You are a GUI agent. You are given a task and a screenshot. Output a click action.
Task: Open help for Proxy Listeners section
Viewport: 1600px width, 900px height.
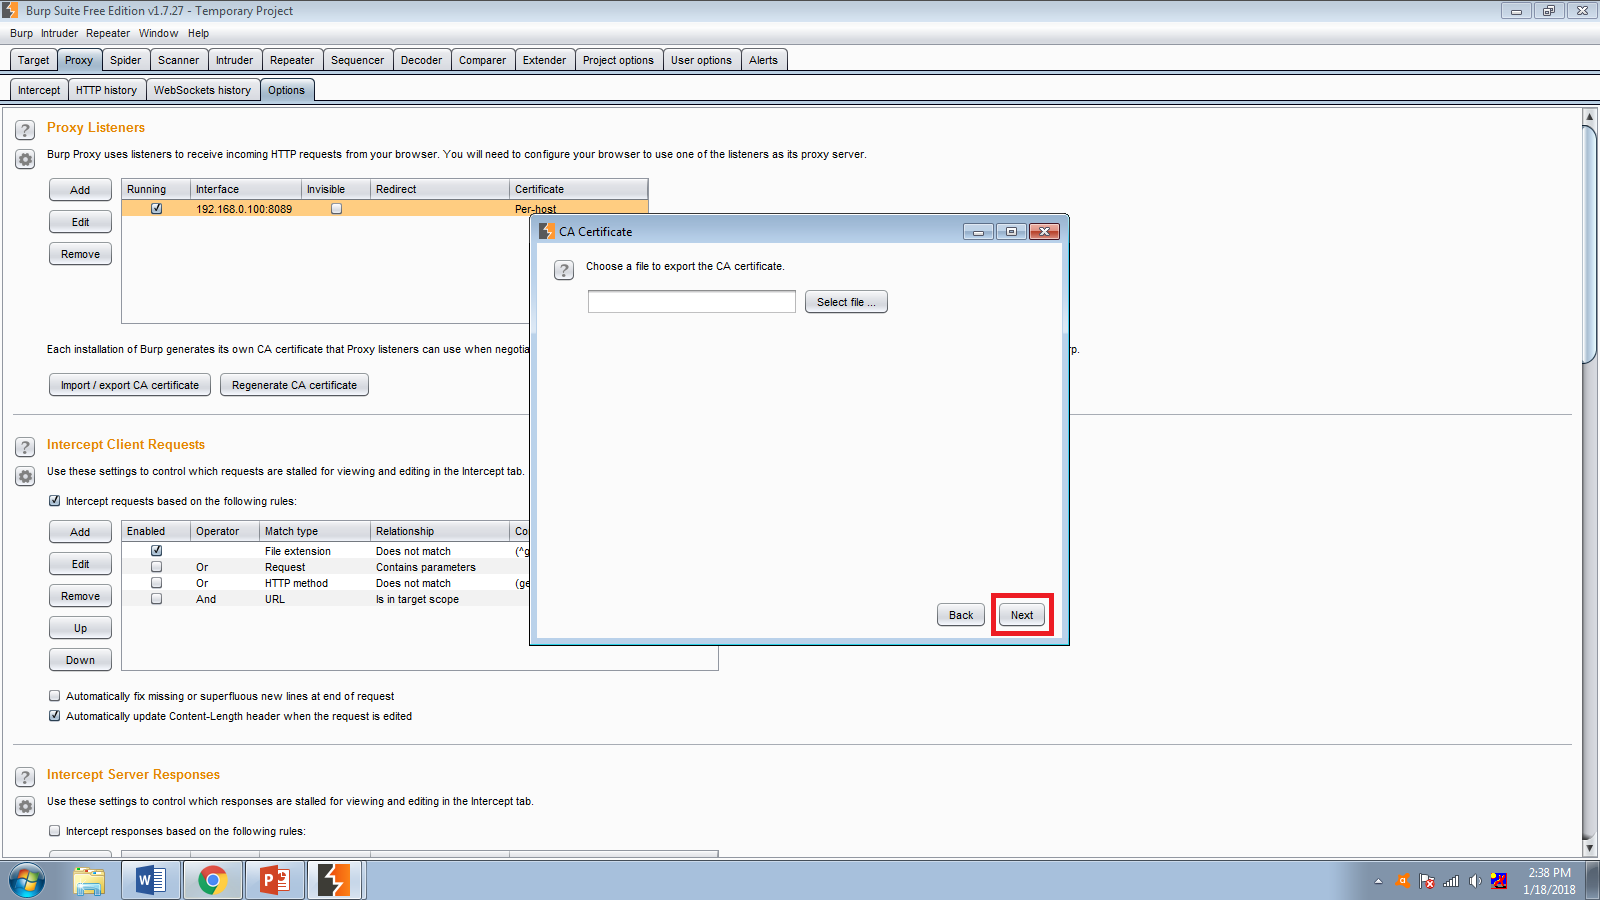coord(25,130)
